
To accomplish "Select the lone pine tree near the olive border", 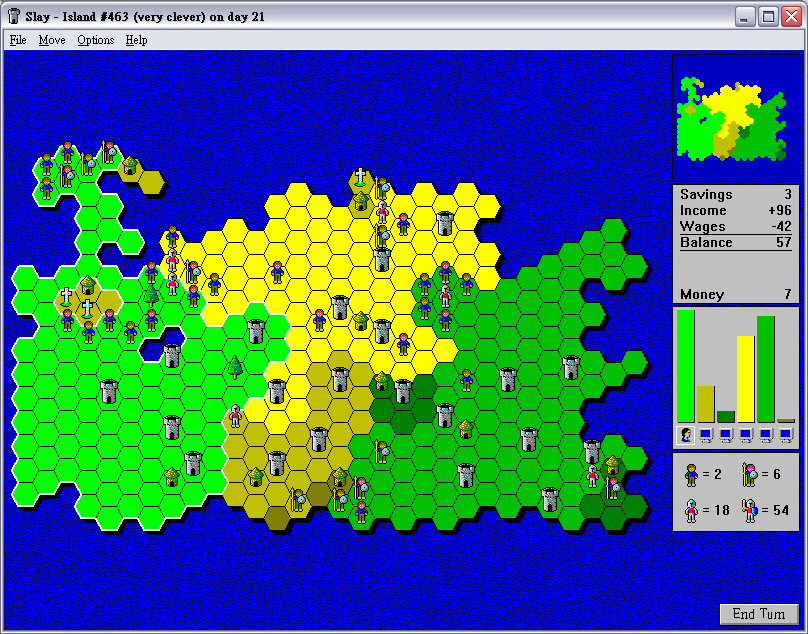I will pos(235,366).
